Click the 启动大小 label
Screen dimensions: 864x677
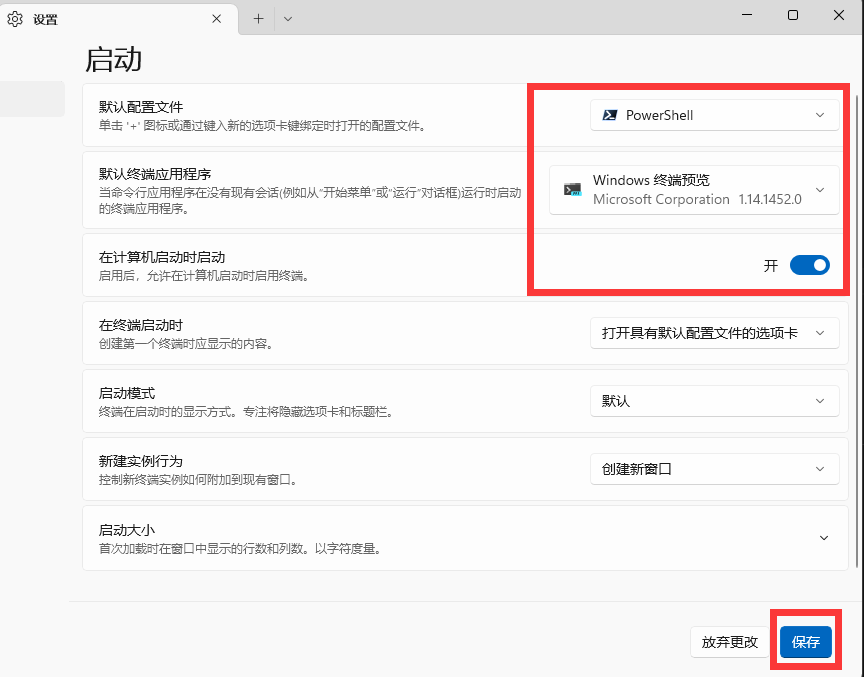click(127, 530)
